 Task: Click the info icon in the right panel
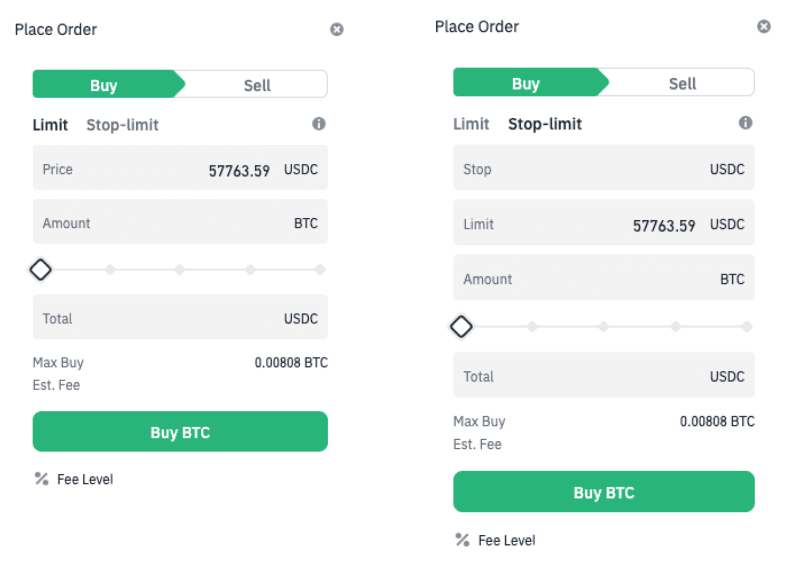click(745, 123)
